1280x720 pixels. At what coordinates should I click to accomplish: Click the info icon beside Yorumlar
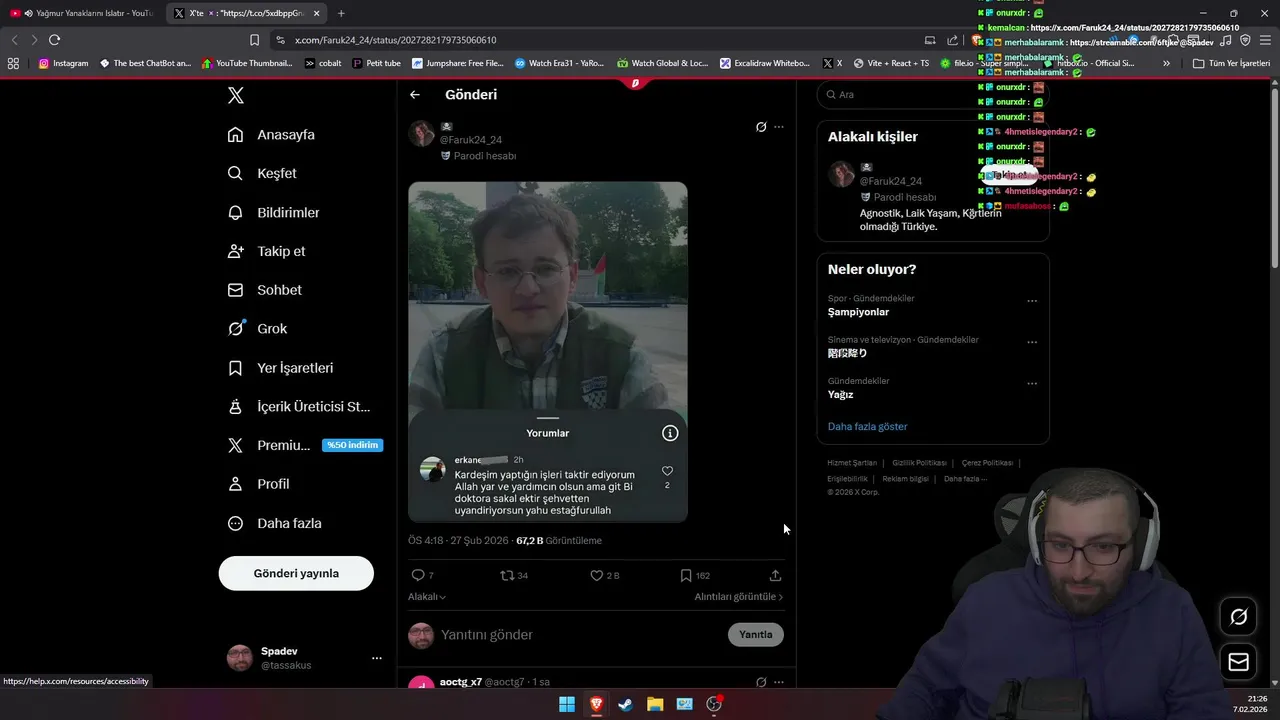tap(670, 433)
